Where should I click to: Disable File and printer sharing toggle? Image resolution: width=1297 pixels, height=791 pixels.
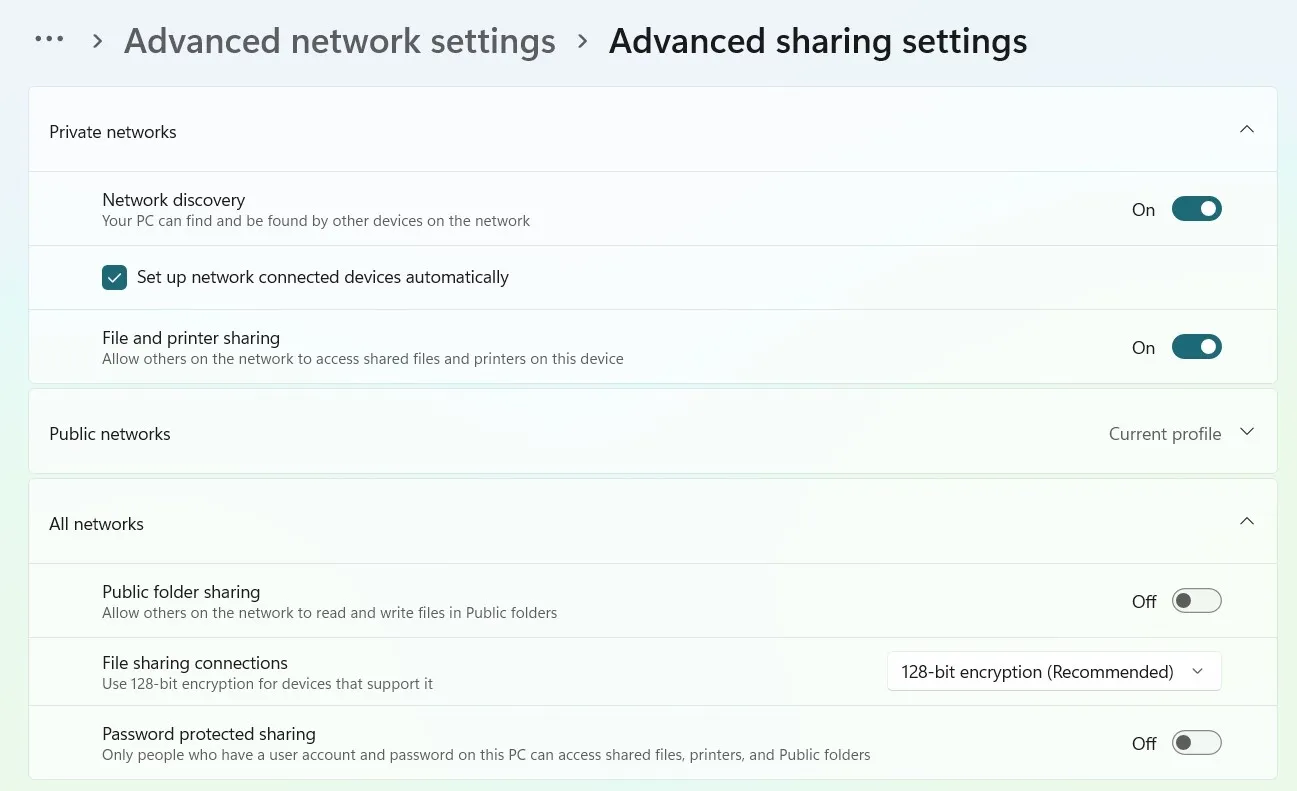pos(1196,347)
